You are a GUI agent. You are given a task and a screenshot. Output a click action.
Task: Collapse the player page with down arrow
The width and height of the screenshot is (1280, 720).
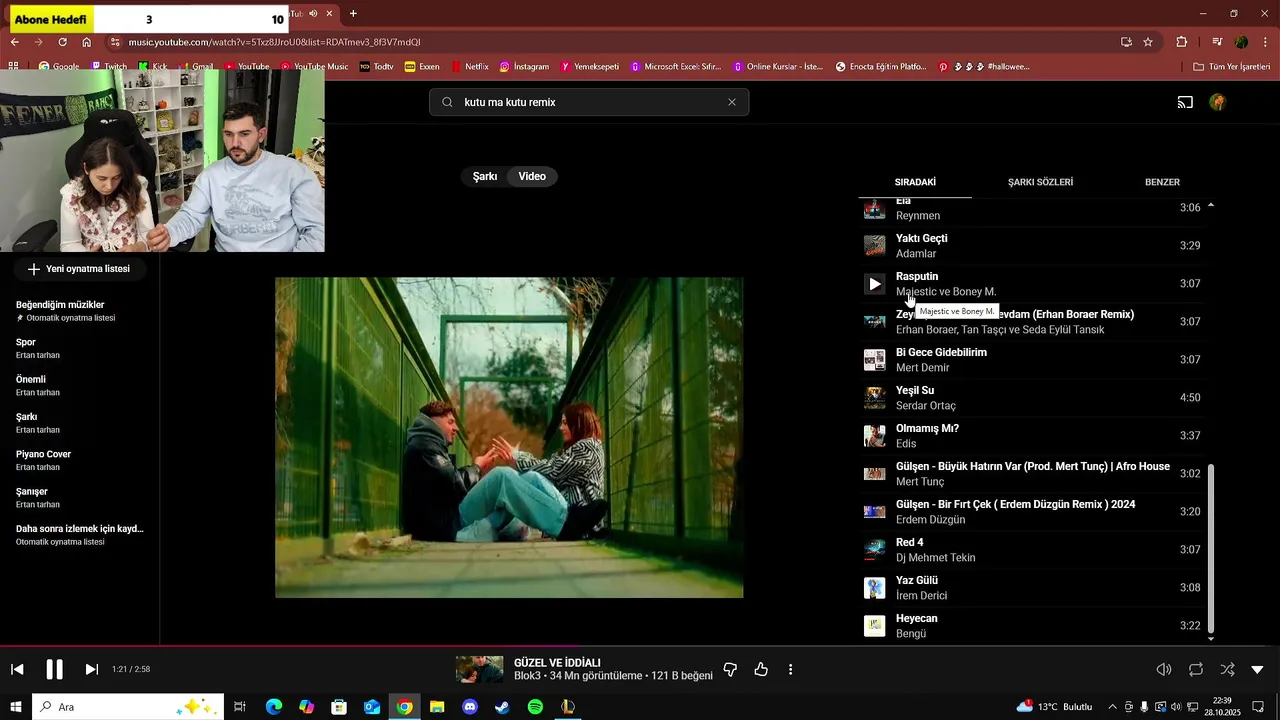tap(1258, 669)
